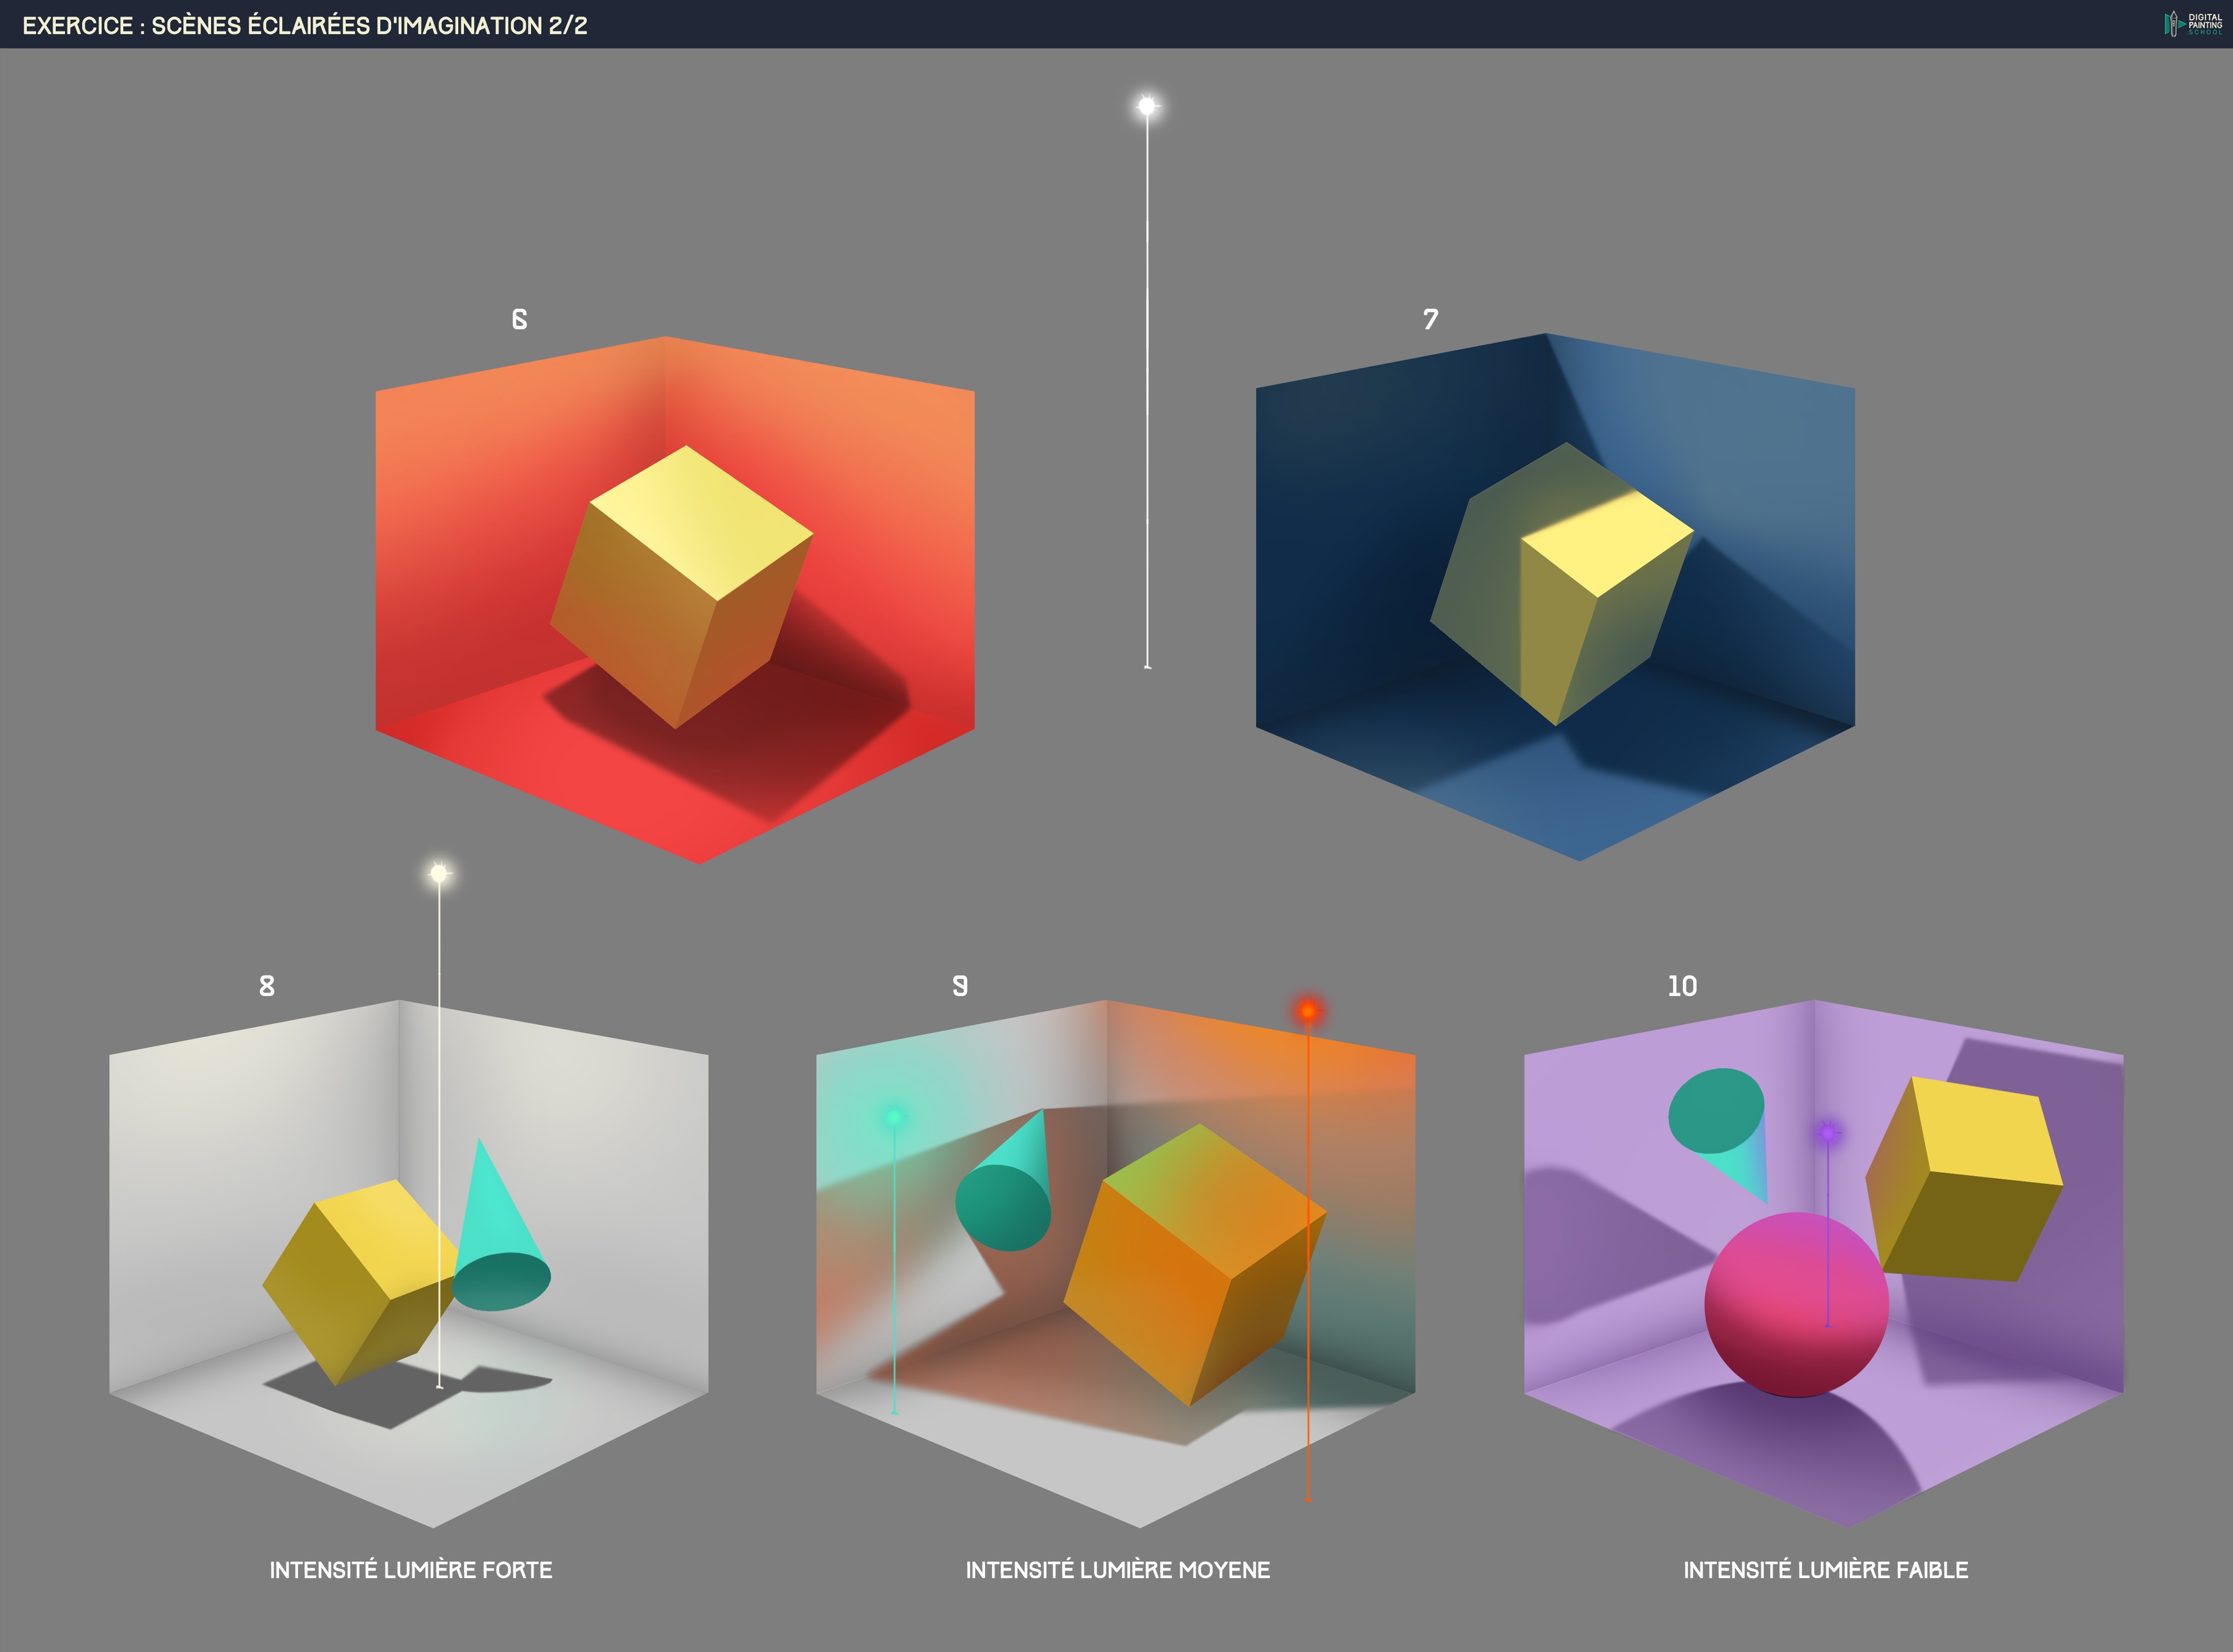
Task: Click the white light source above scenes 6 and 7
Action: (1147, 106)
